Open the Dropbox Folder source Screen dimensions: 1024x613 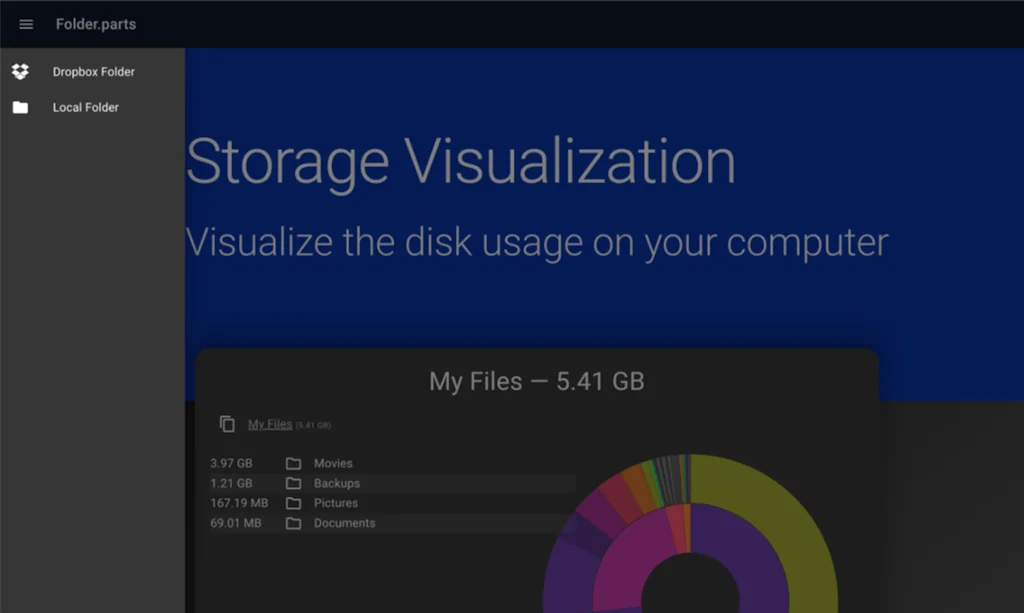coord(93,71)
